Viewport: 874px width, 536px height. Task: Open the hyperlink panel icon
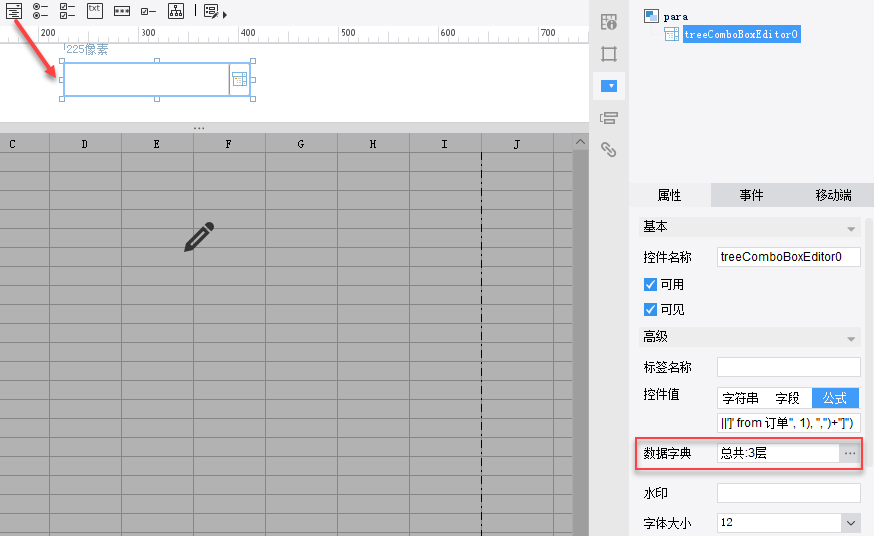[x=609, y=149]
